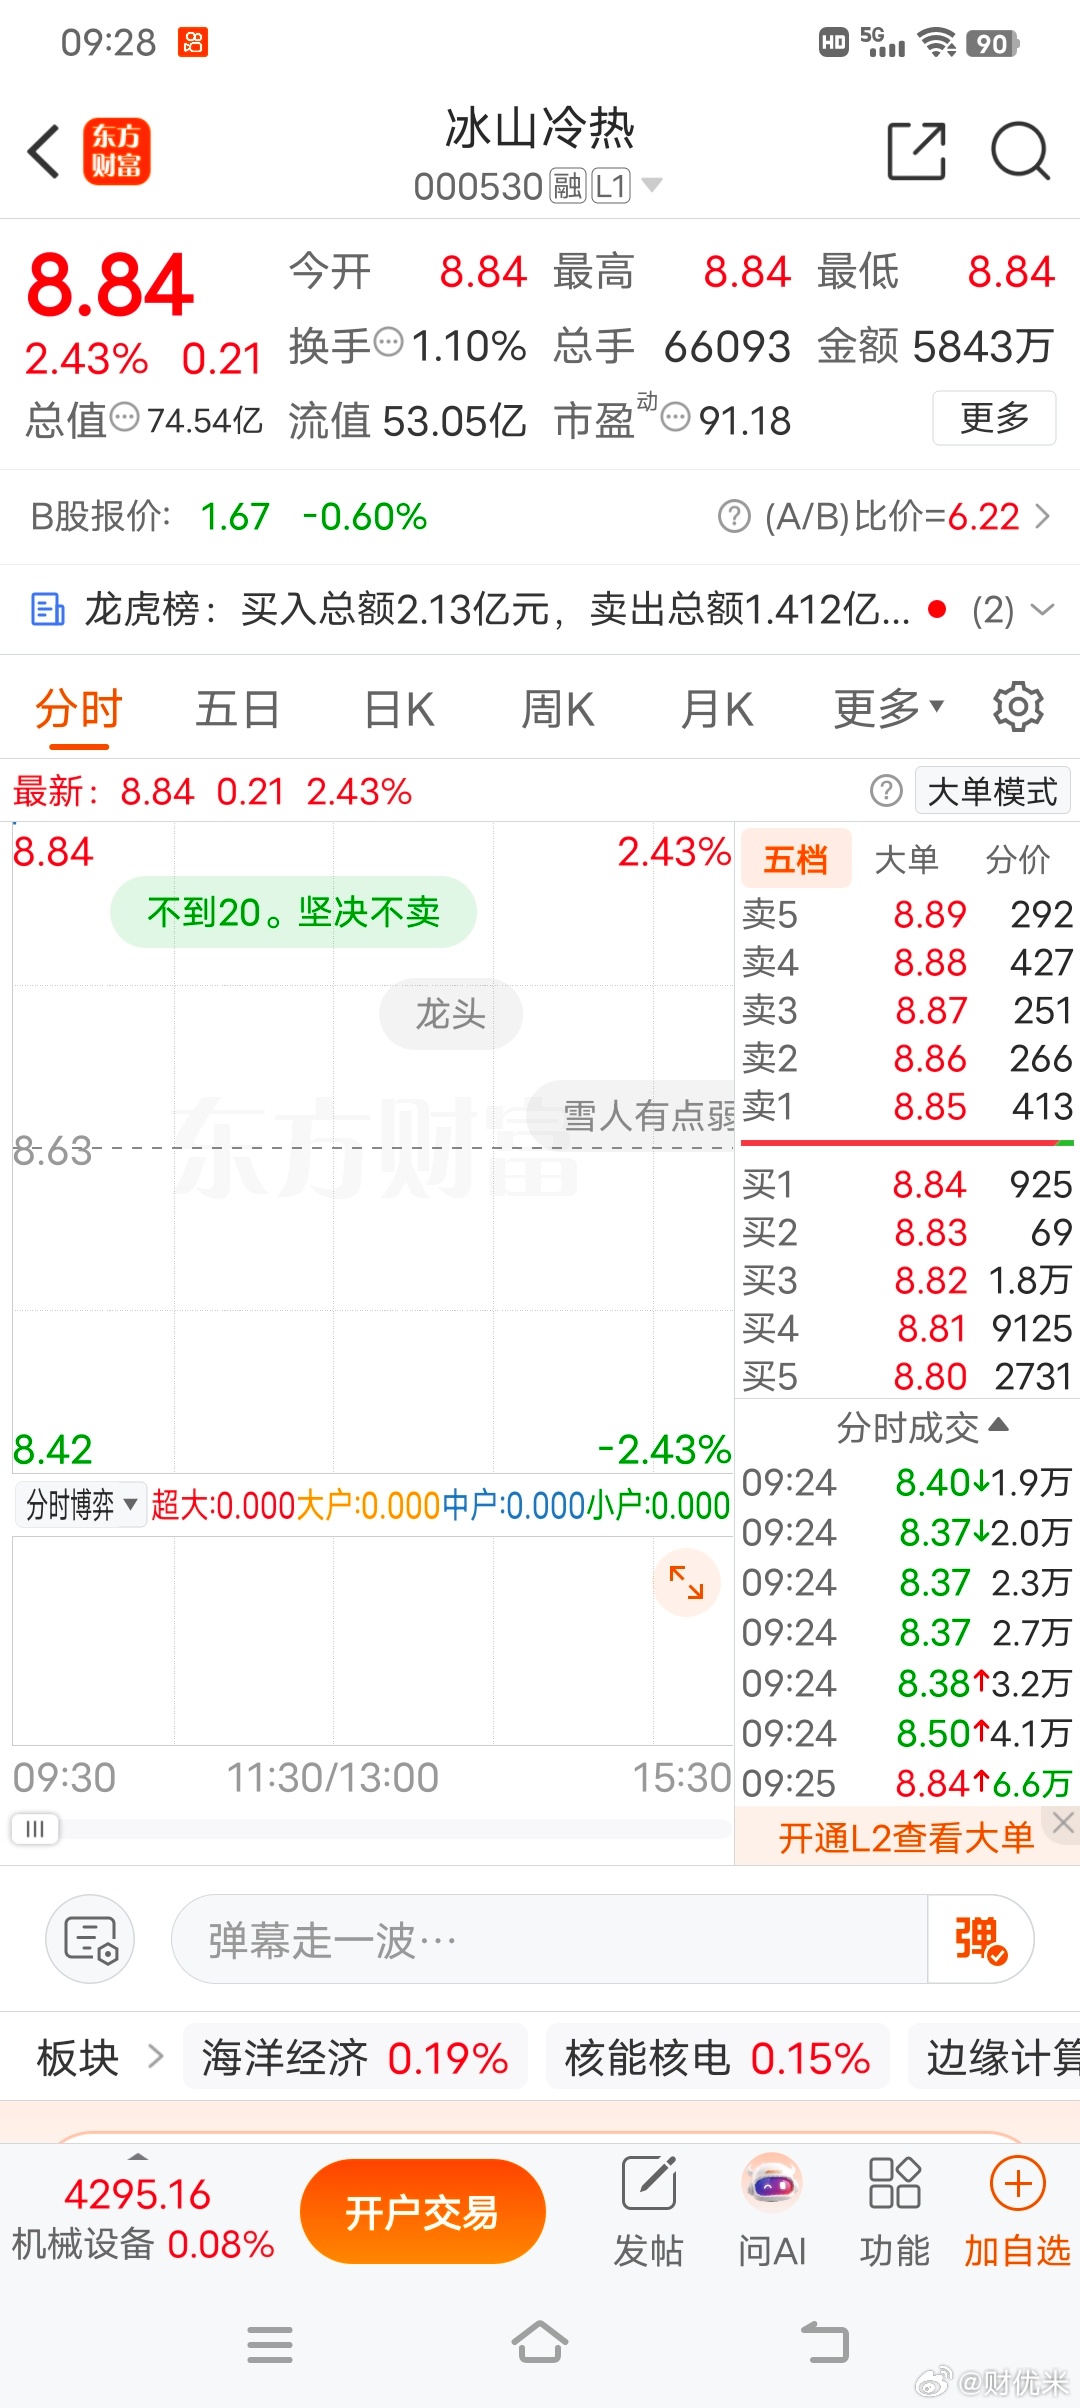Screen dimensions: 1080x2408
Task: Switch to 周K chart tab
Action: point(557,710)
